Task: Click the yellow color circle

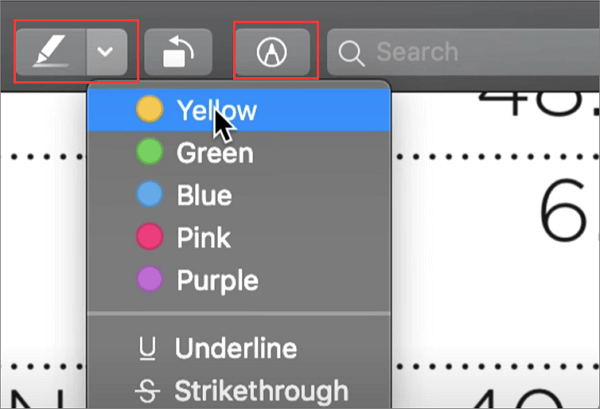Action: click(149, 111)
